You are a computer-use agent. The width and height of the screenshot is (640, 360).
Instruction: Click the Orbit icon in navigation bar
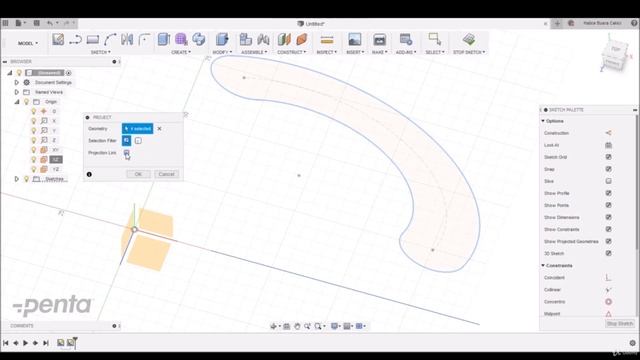pyautogui.click(x=273, y=326)
